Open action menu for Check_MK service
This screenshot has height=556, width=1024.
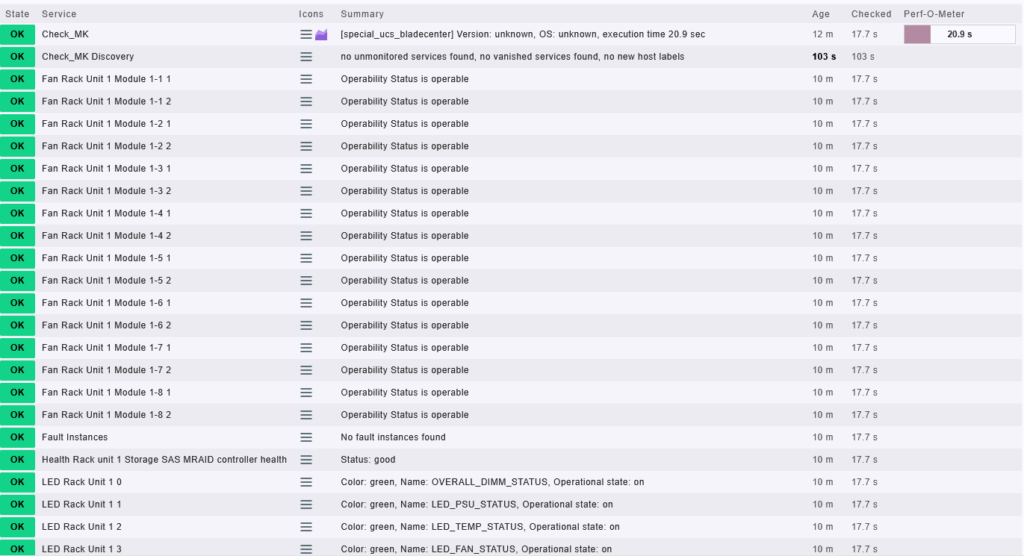[x=306, y=35]
